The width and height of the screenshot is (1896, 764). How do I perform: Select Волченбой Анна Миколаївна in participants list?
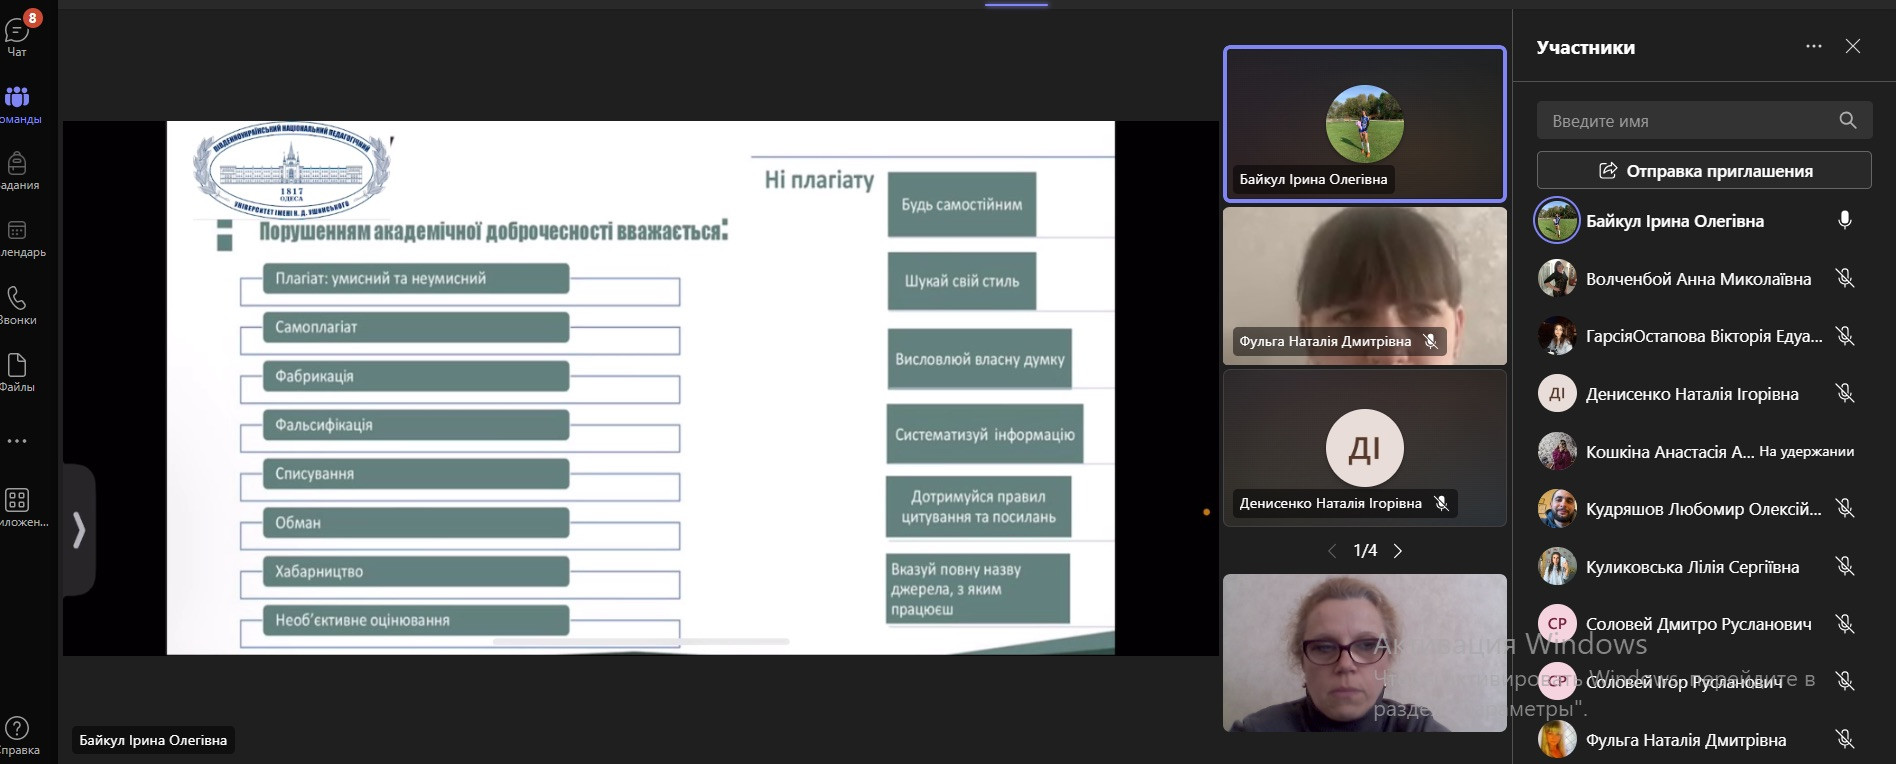coord(1704,279)
